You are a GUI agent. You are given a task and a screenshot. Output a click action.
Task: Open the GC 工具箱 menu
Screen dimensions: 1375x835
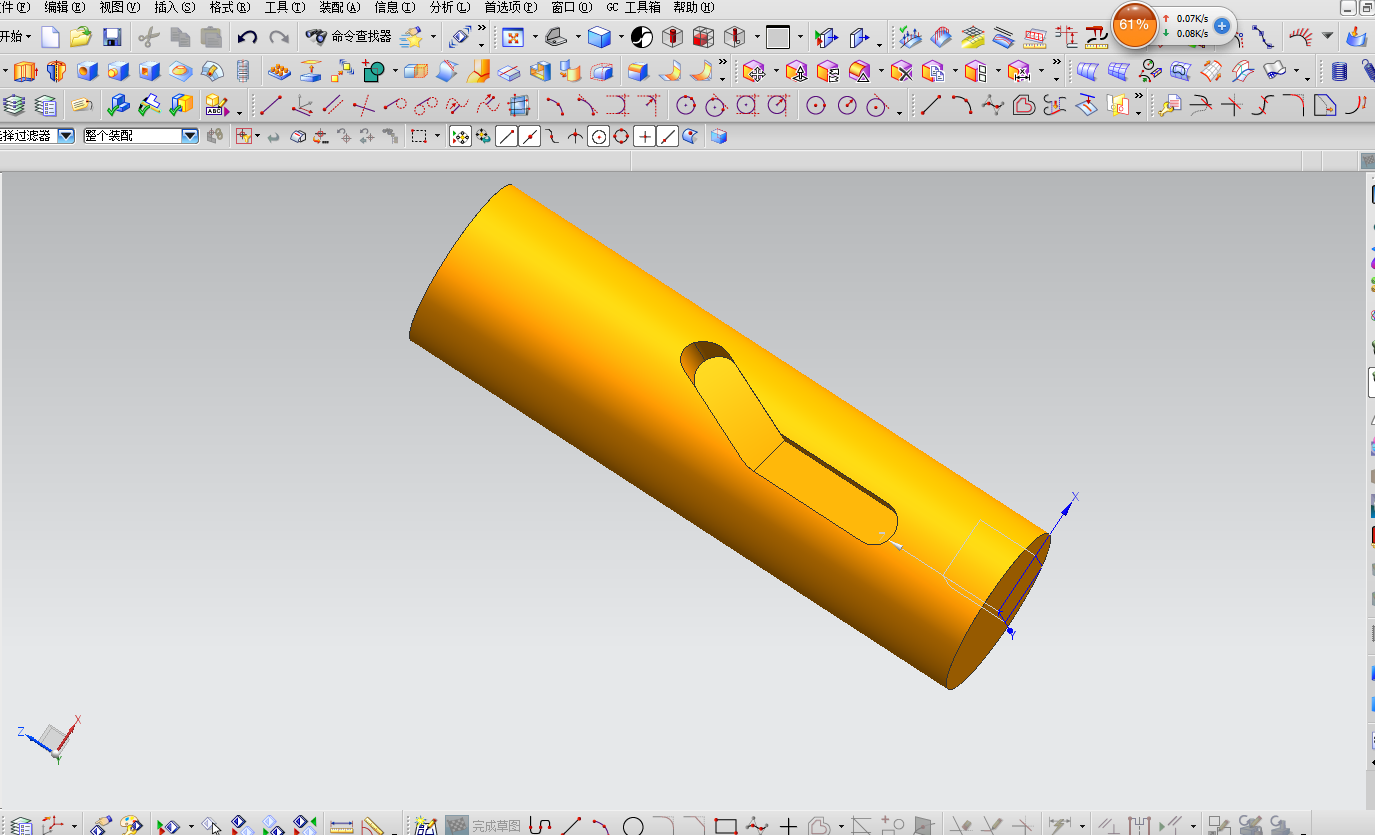pyautogui.click(x=633, y=7)
